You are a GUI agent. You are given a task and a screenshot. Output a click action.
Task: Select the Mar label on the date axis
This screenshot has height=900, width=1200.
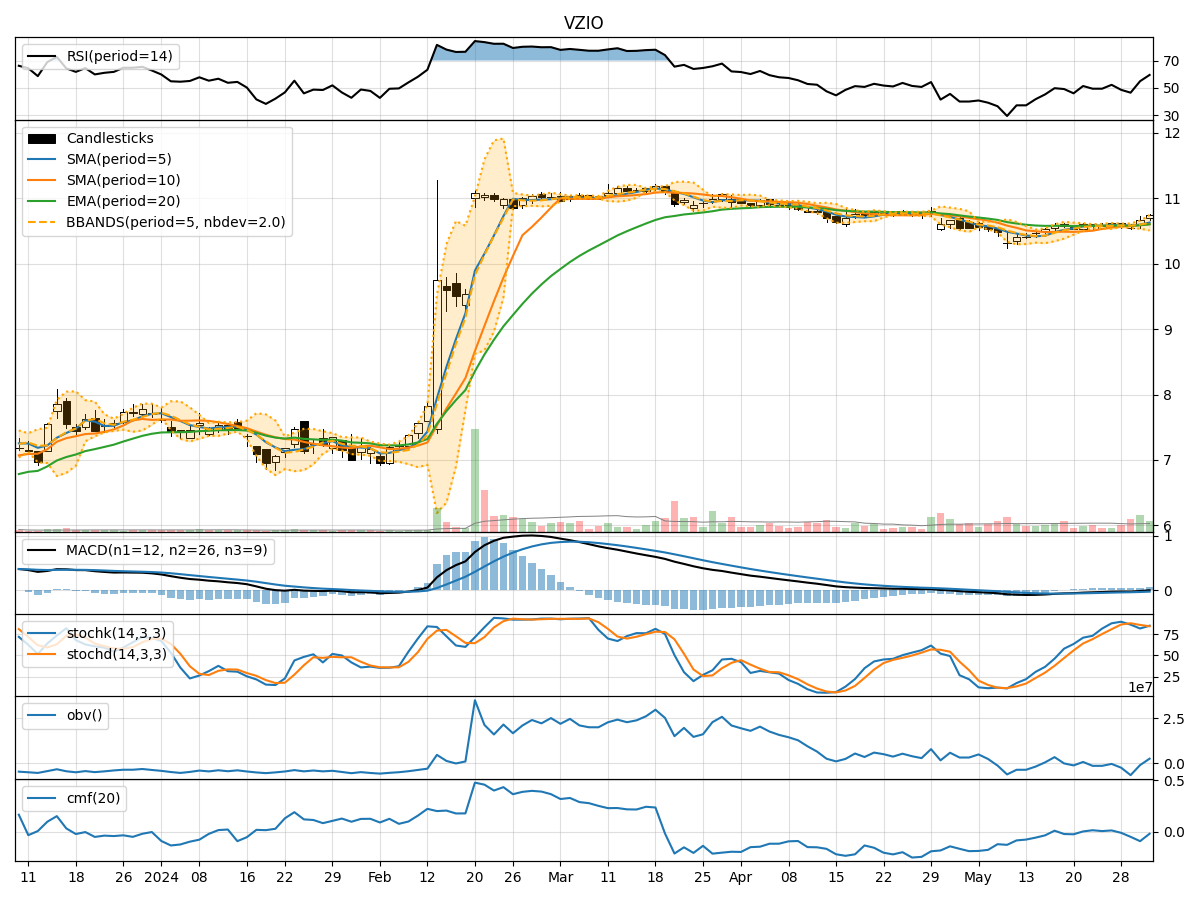point(561,878)
